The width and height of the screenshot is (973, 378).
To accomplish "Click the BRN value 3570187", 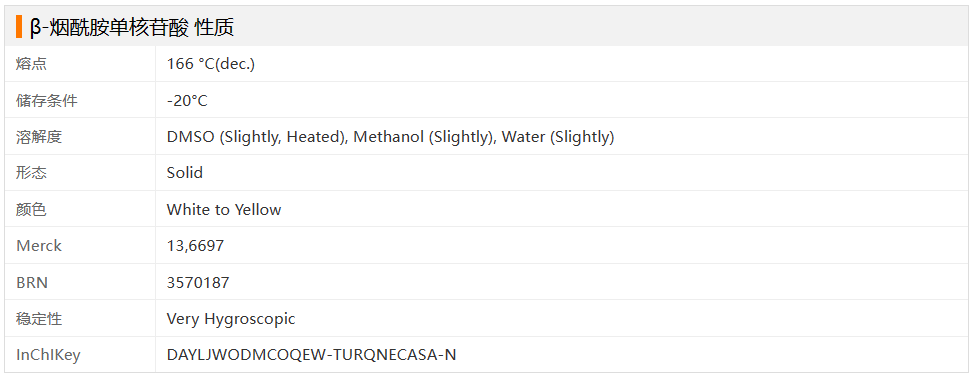I will click(198, 283).
